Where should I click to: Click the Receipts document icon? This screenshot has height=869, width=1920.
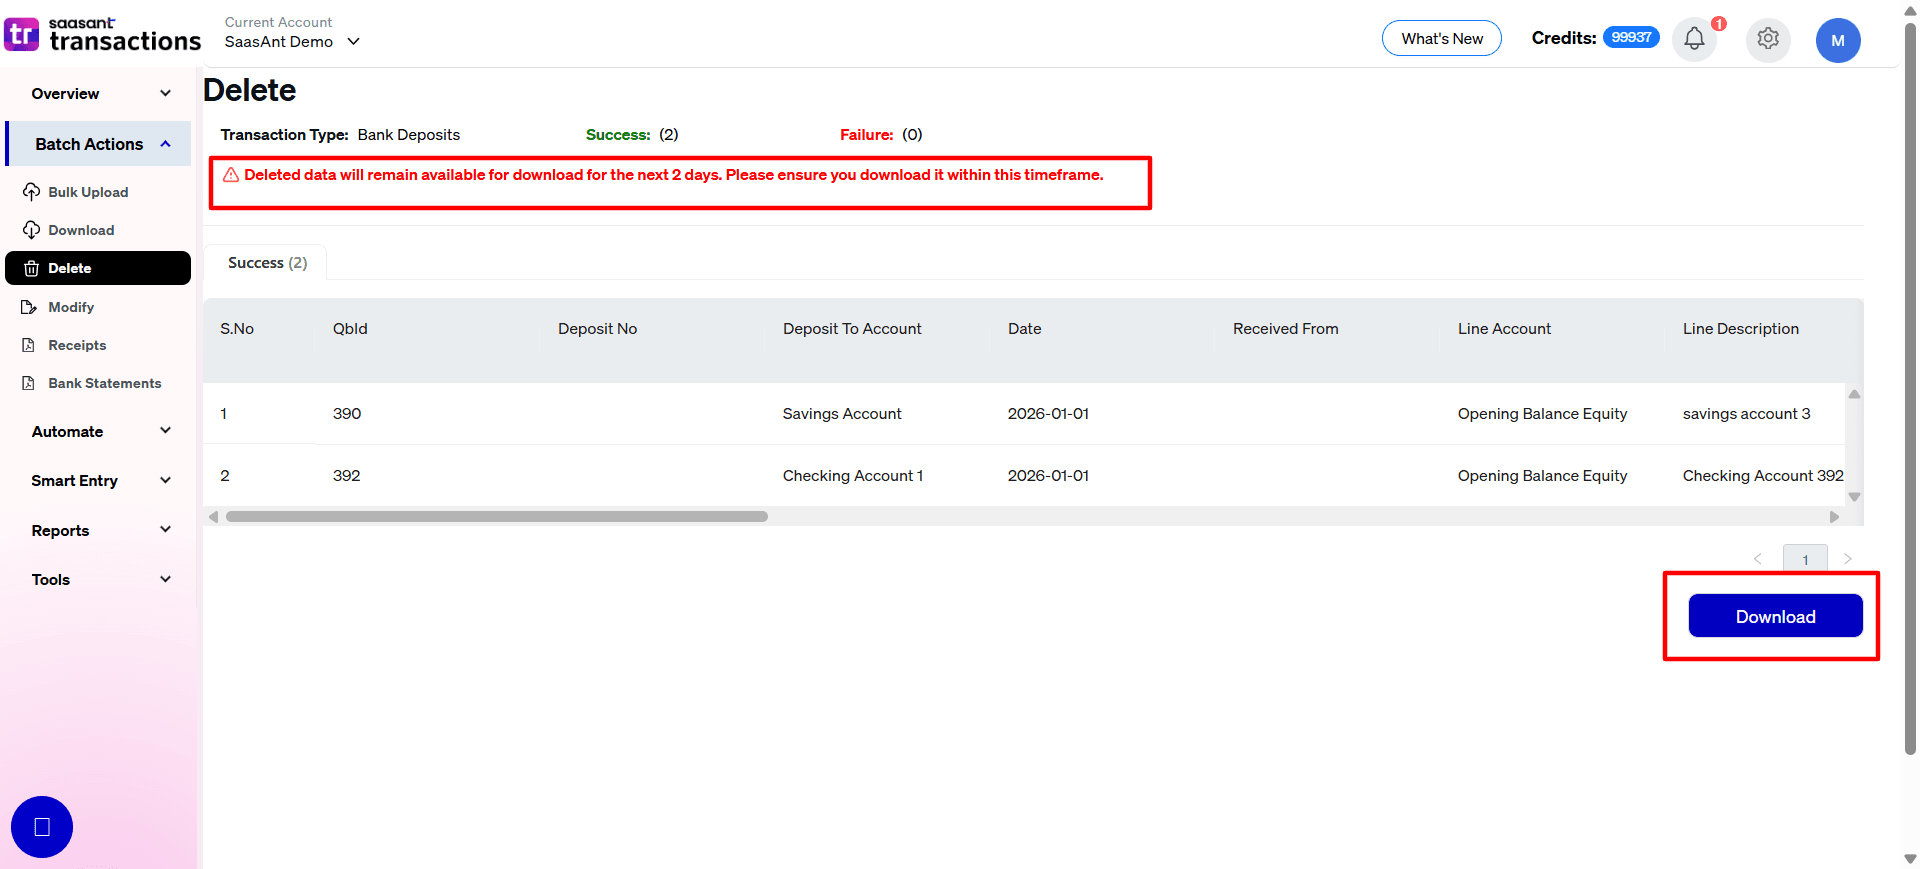[x=29, y=345]
